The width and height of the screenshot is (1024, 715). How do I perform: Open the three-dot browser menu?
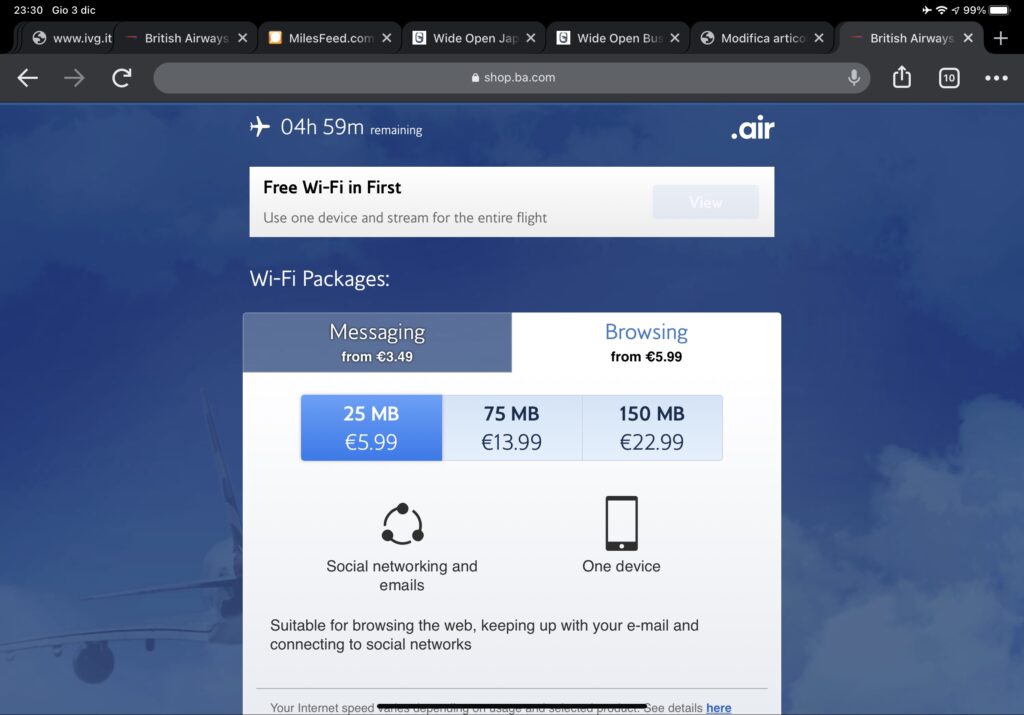click(996, 78)
